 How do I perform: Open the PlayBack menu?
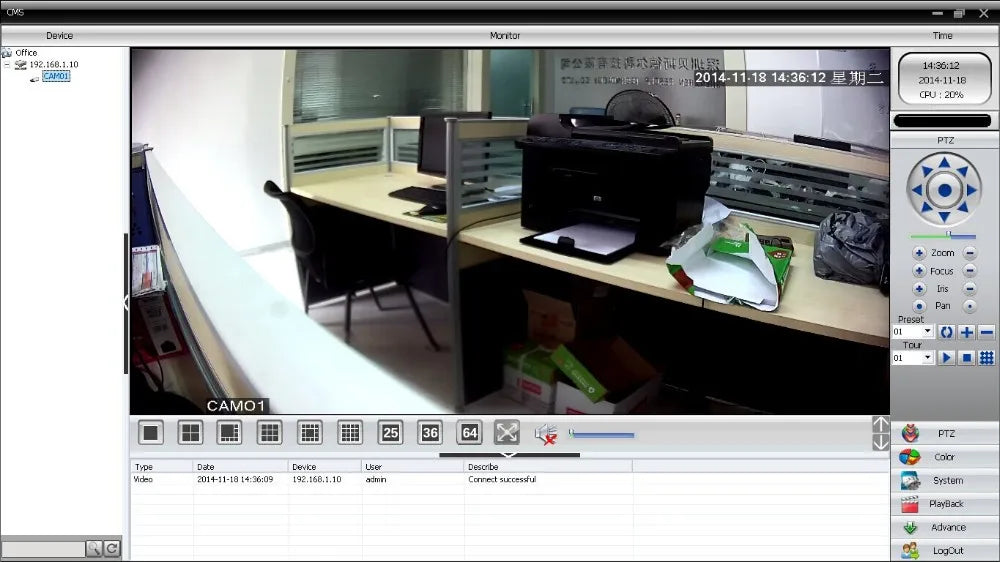[945, 504]
